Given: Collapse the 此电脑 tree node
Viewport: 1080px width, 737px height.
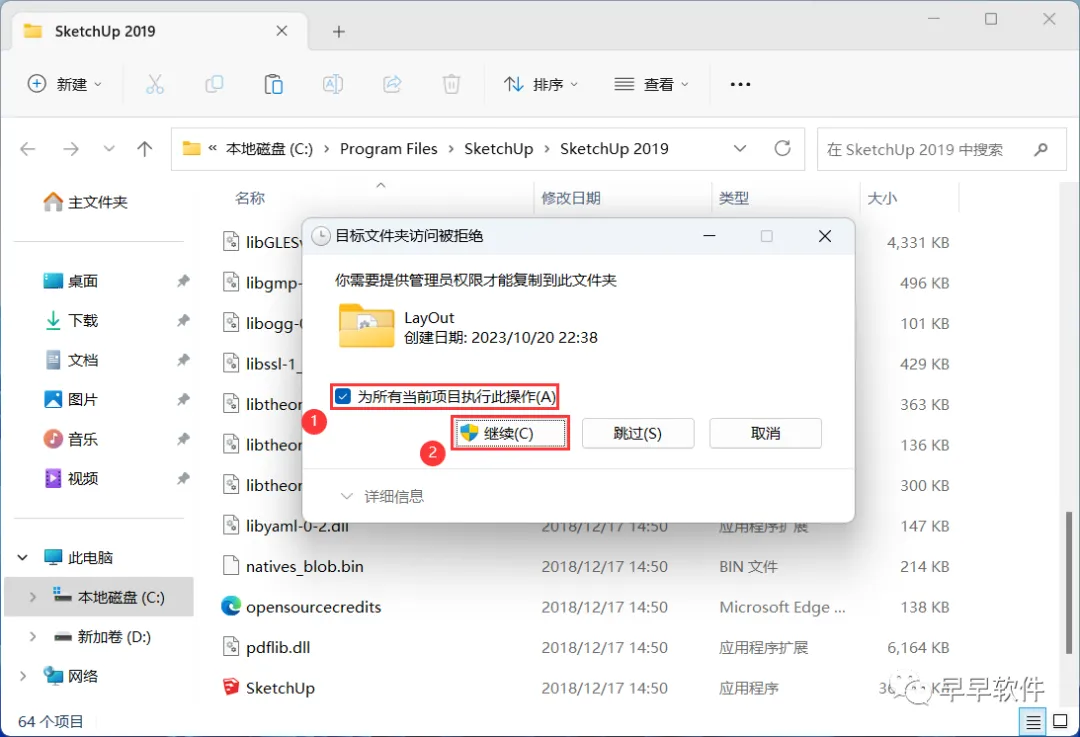Looking at the screenshot, I should (23, 557).
